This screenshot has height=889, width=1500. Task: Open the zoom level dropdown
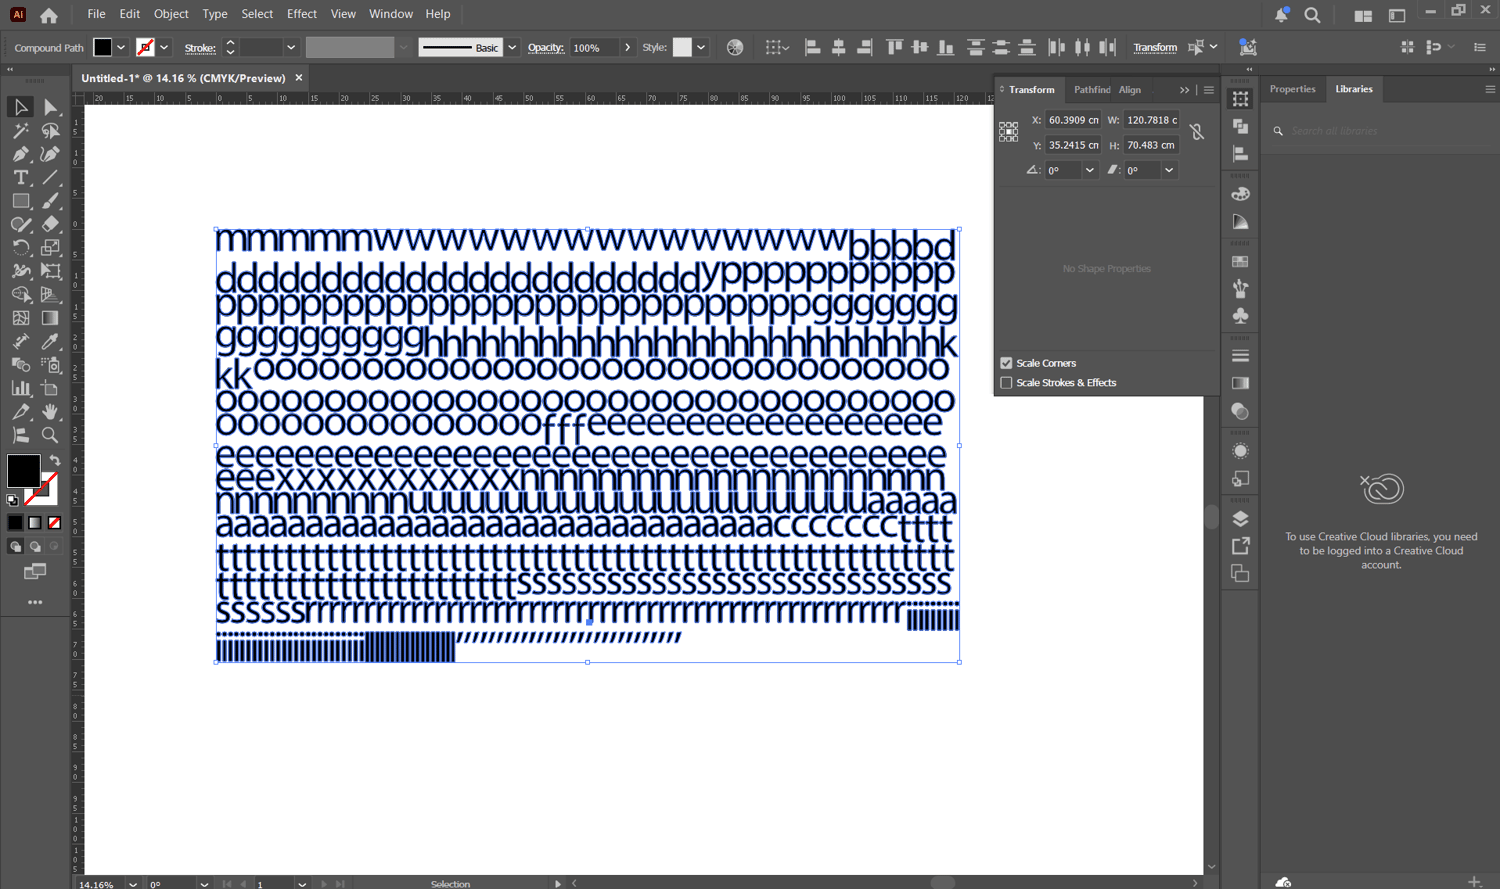pyautogui.click(x=132, y=884)
